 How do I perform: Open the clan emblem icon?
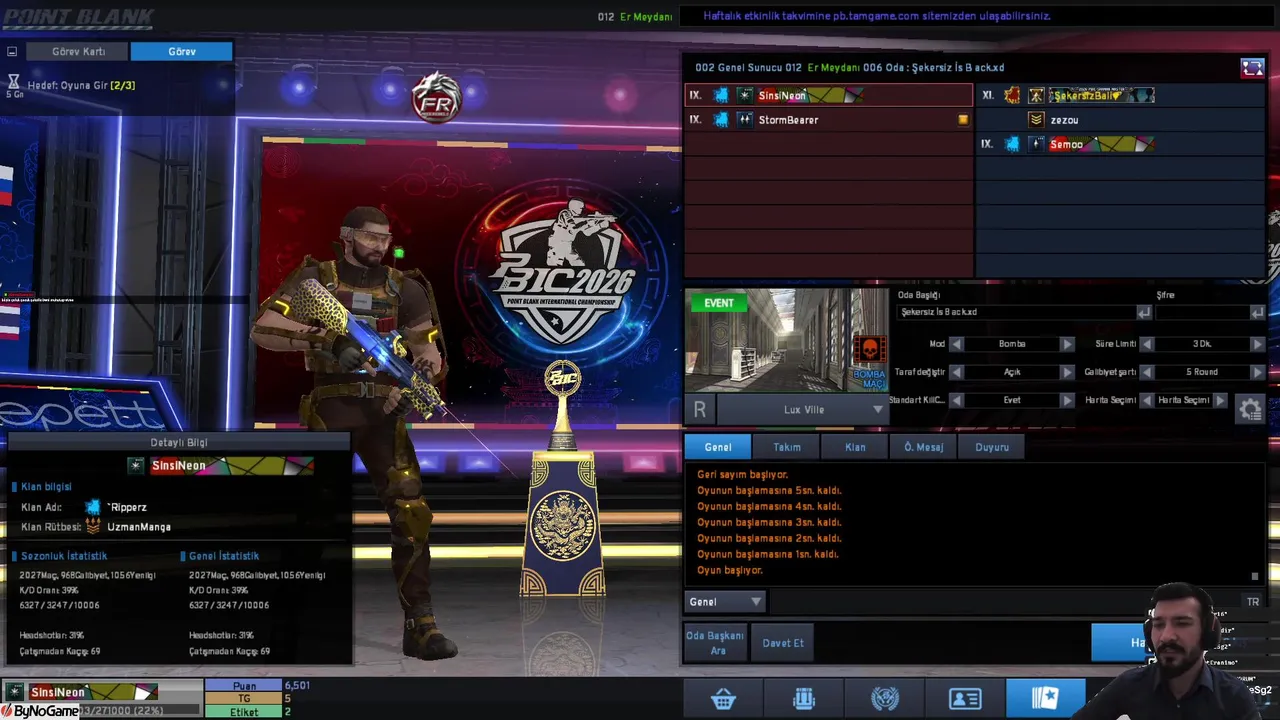click(885, 699)
